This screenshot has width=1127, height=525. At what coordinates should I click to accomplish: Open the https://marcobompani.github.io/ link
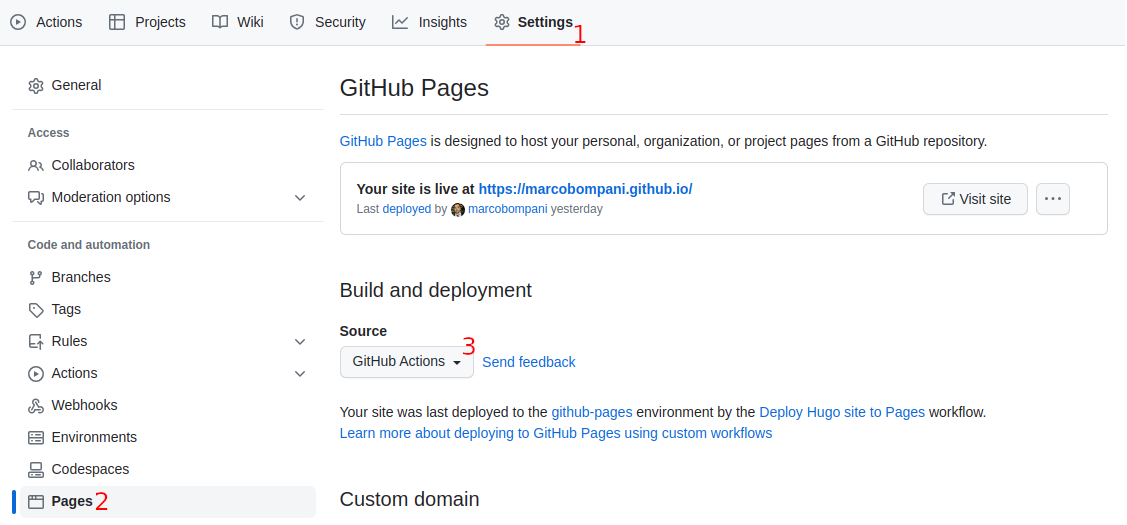[x=585, y=189]
